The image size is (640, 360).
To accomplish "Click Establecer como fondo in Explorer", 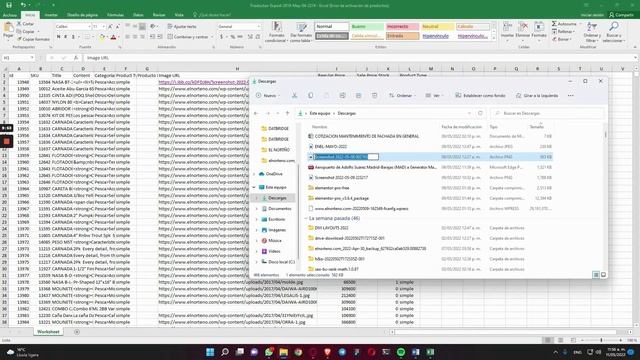I will 480,96.
